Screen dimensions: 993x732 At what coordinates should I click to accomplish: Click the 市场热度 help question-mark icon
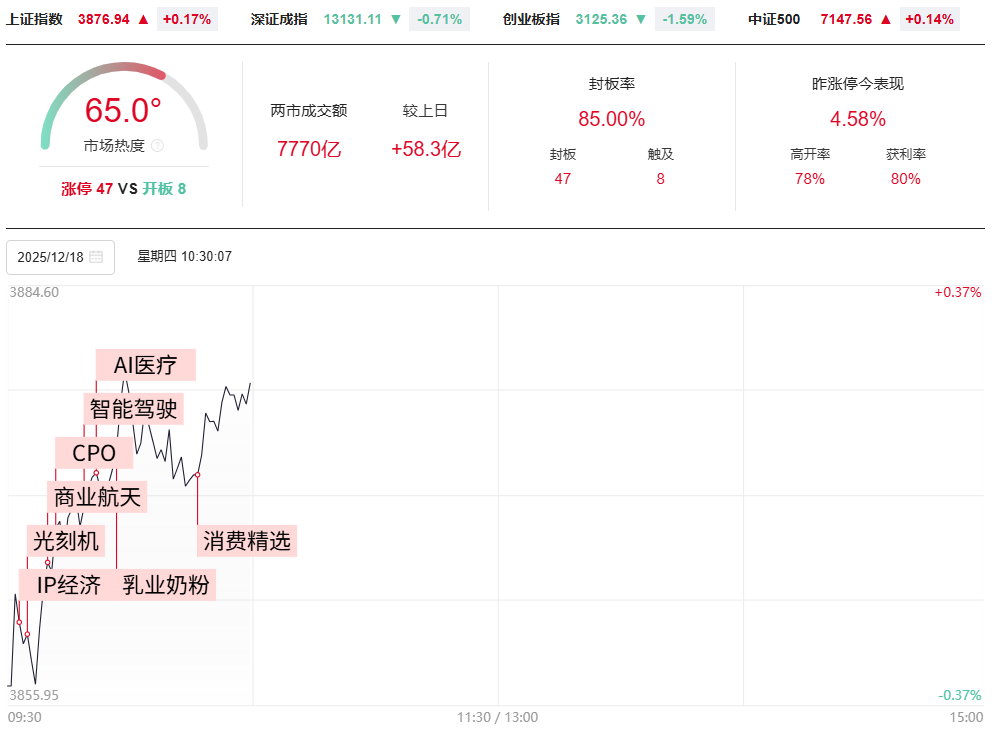(x=157, y=146)
